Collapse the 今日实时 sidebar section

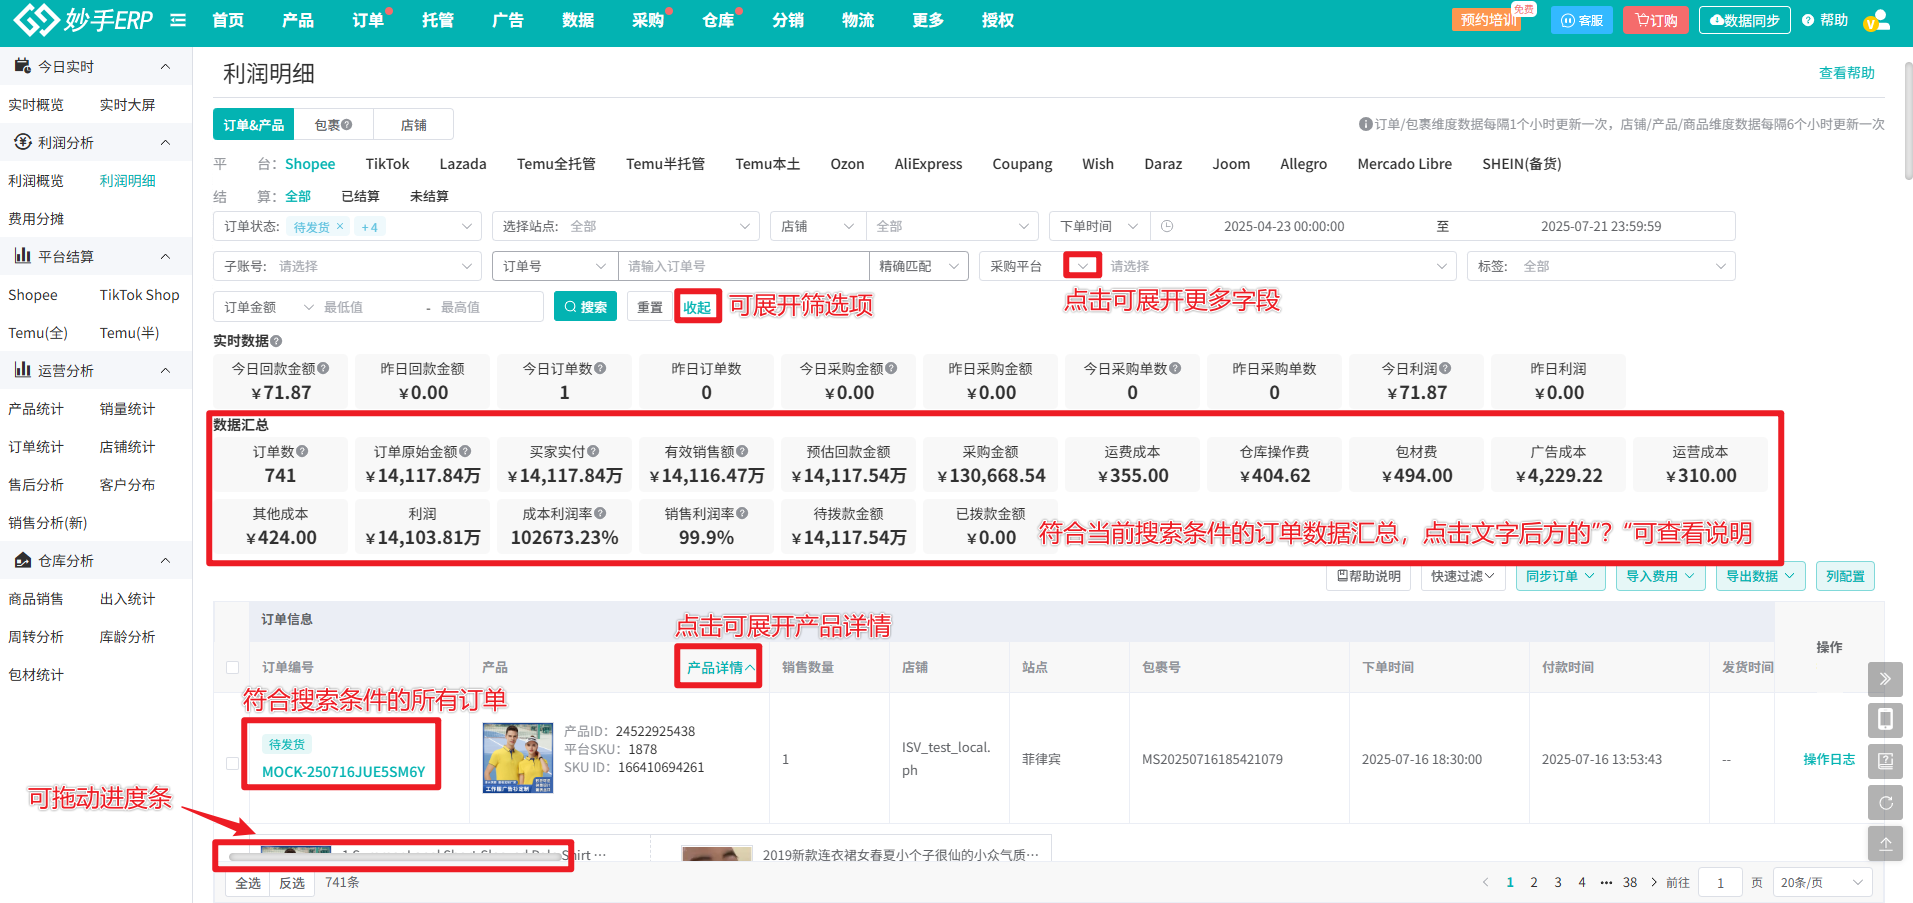coord(165,67)
